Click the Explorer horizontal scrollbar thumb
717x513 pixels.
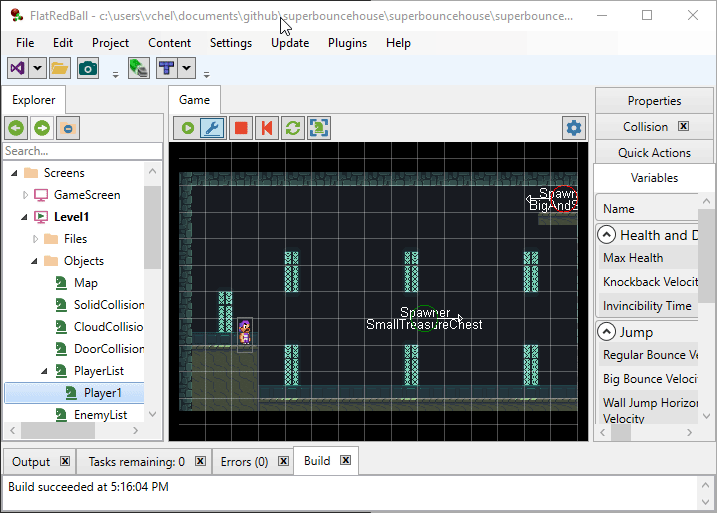point(58,430)
